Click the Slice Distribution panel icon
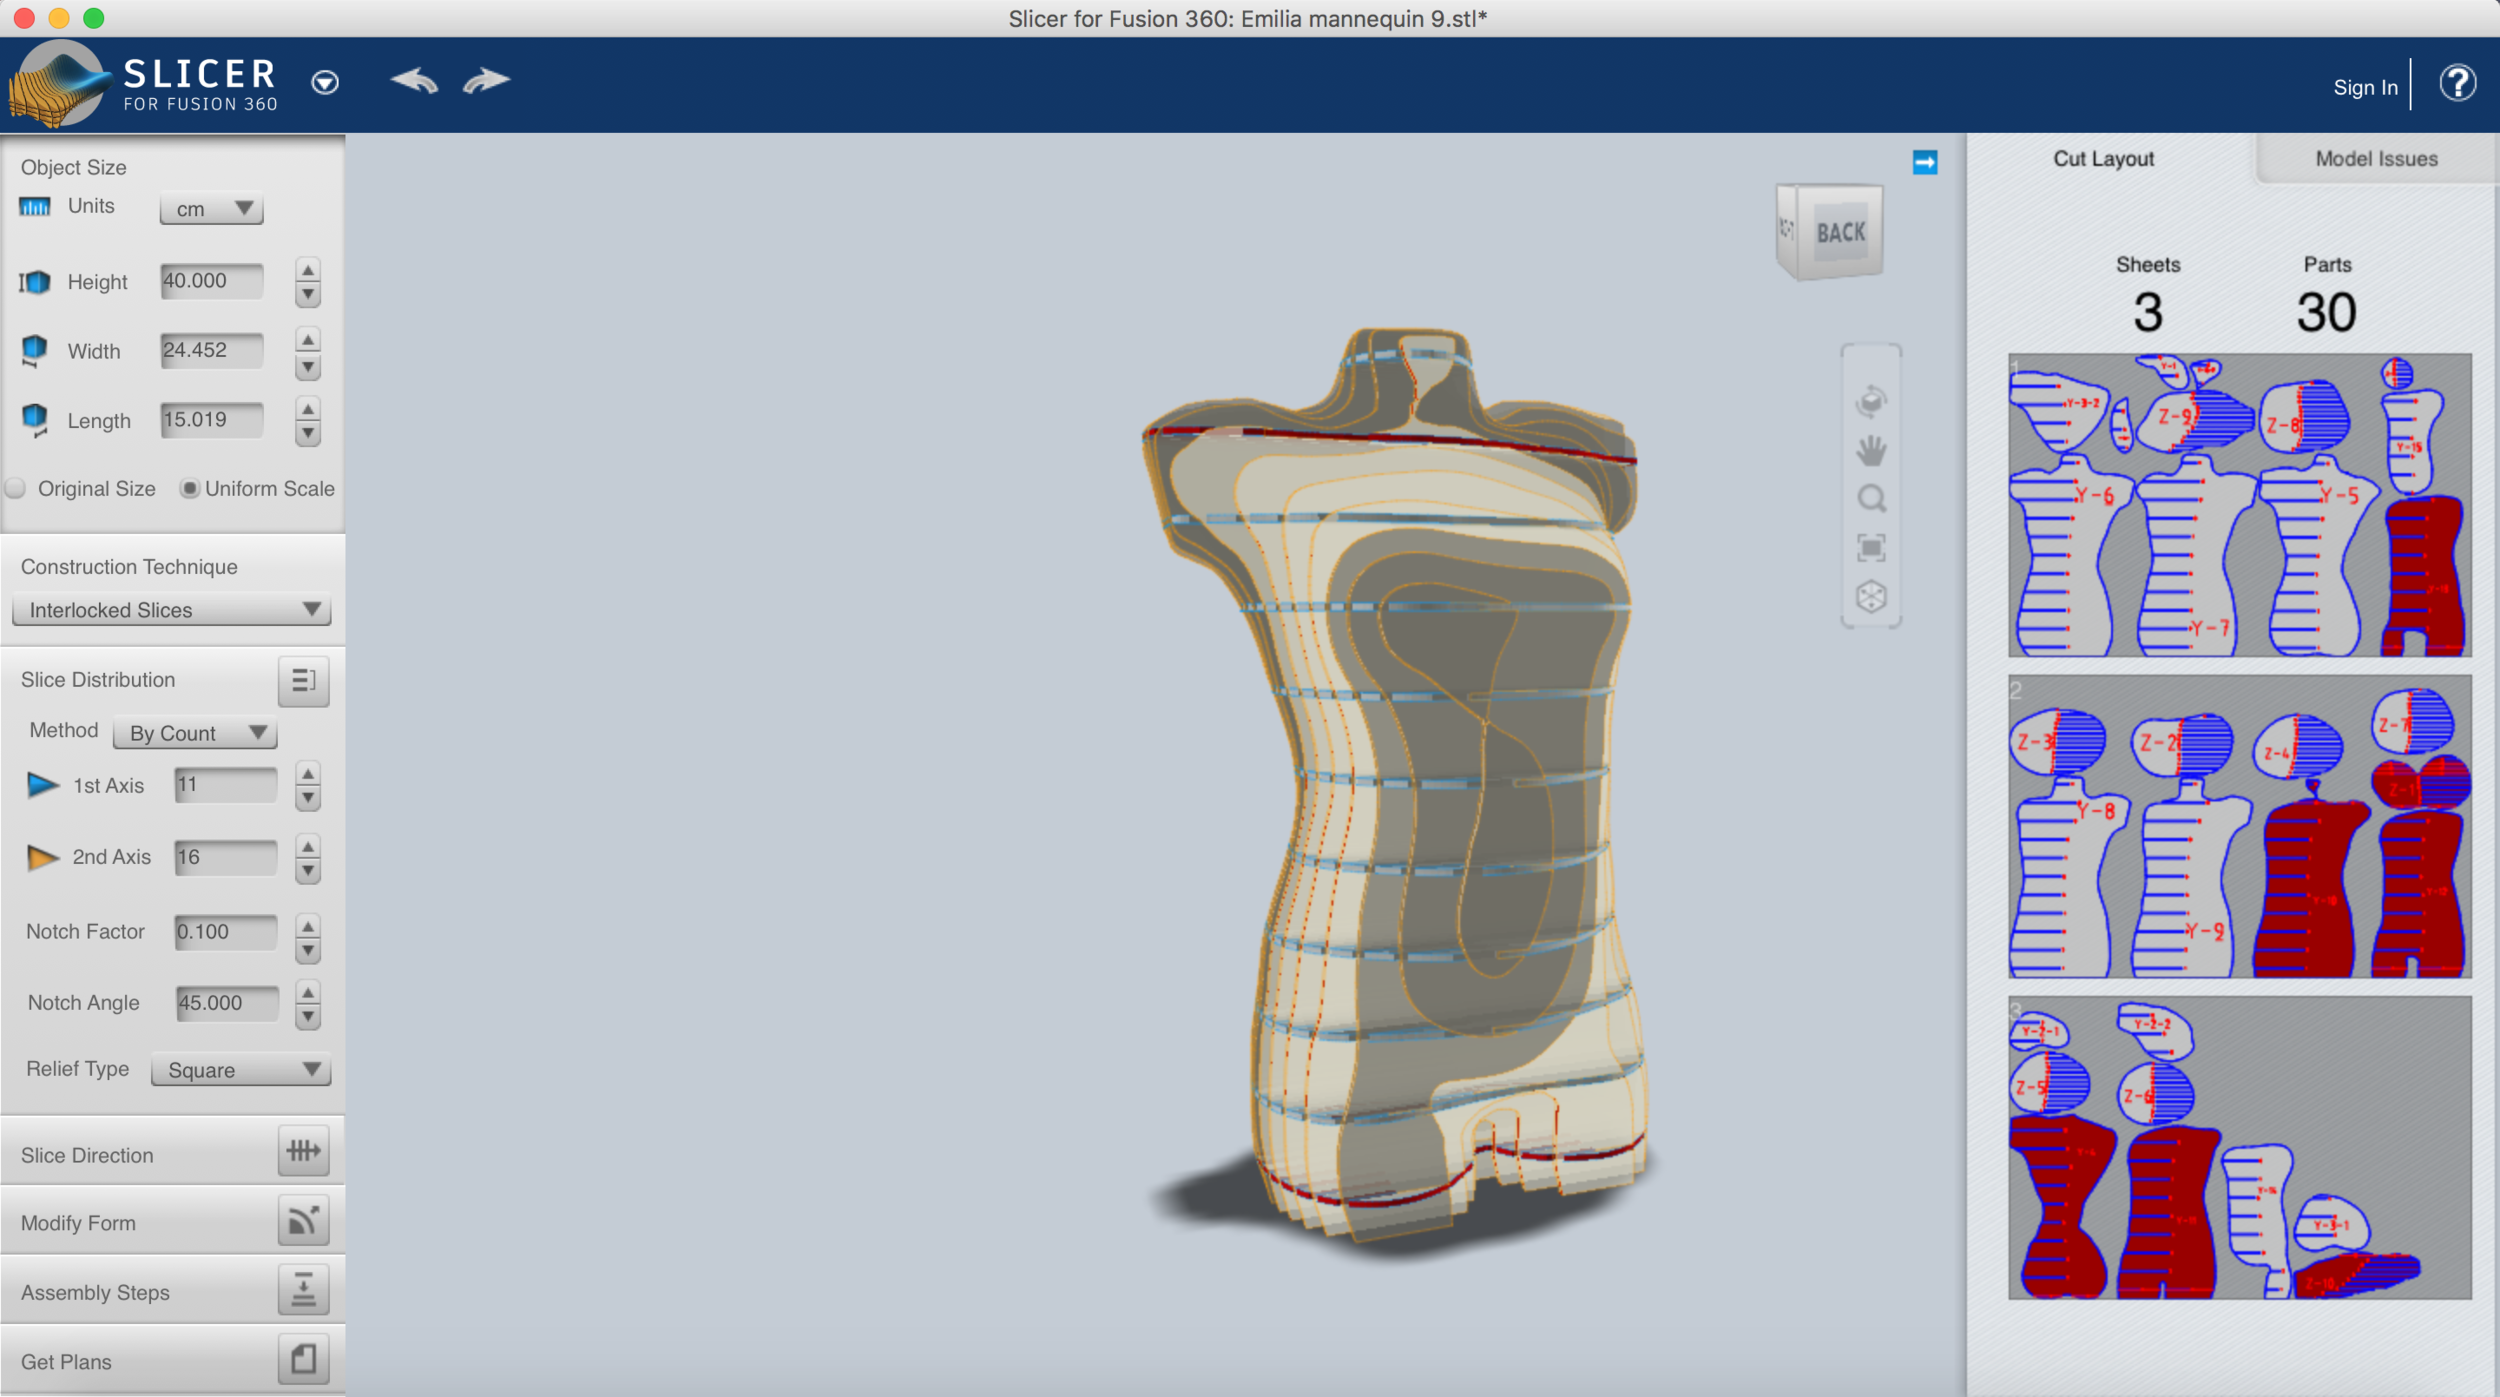The height and width of the screenshot is (1397, 2500). point(304,681)
